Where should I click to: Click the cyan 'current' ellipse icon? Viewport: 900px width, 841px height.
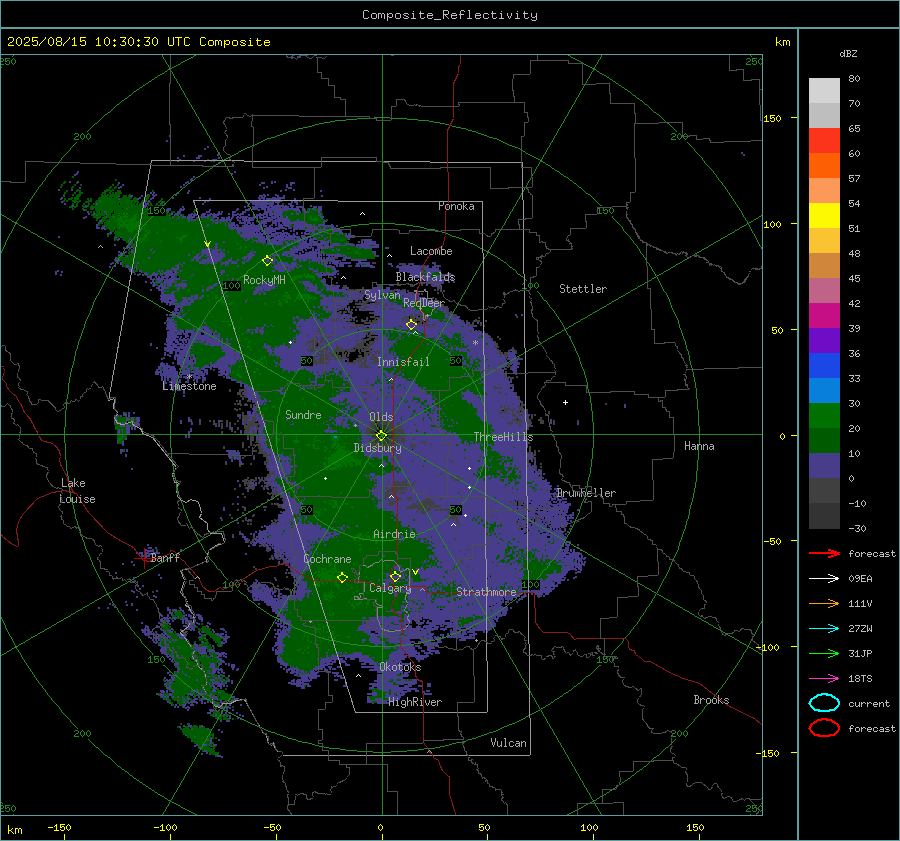click(x=824, y=703)
